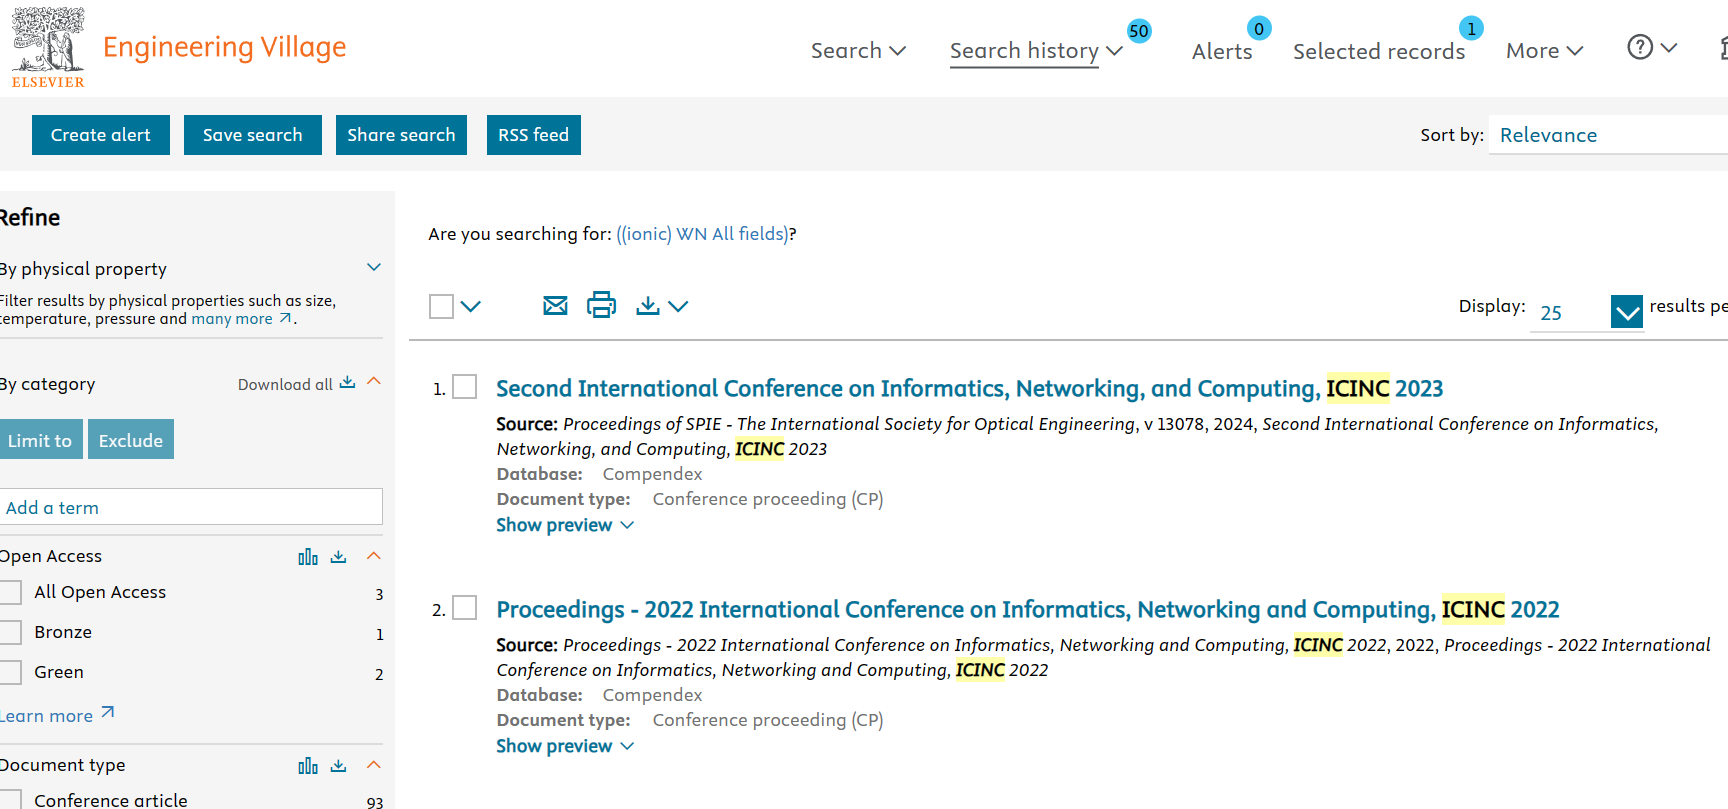Image resolution: width=1728 pixels, height=809 pixels.
Task: Open Document type facet bar chart icon
Action: point(308,766)
